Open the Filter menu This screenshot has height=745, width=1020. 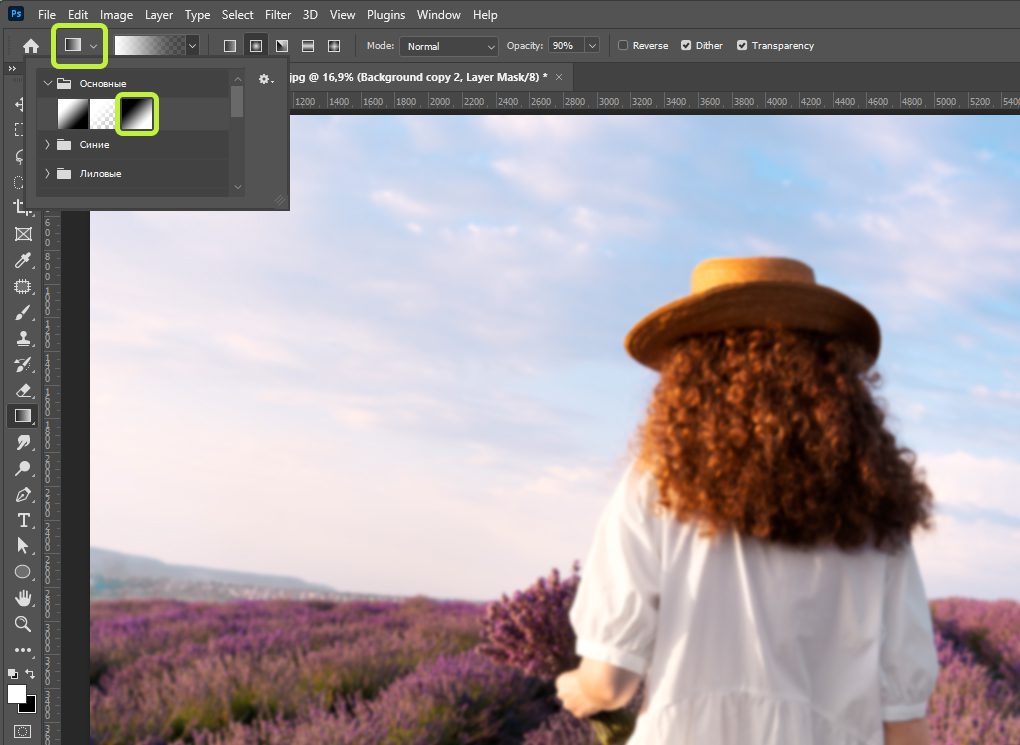click(x=278, y=14)
